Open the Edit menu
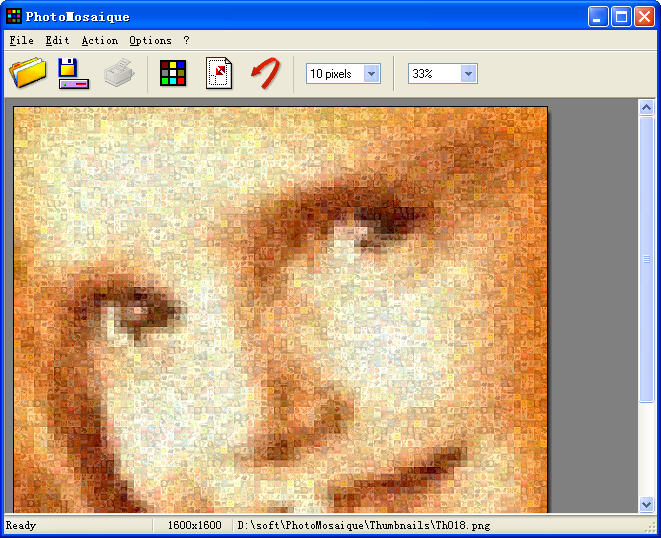661x538 pixels. [x=57, y=41]
